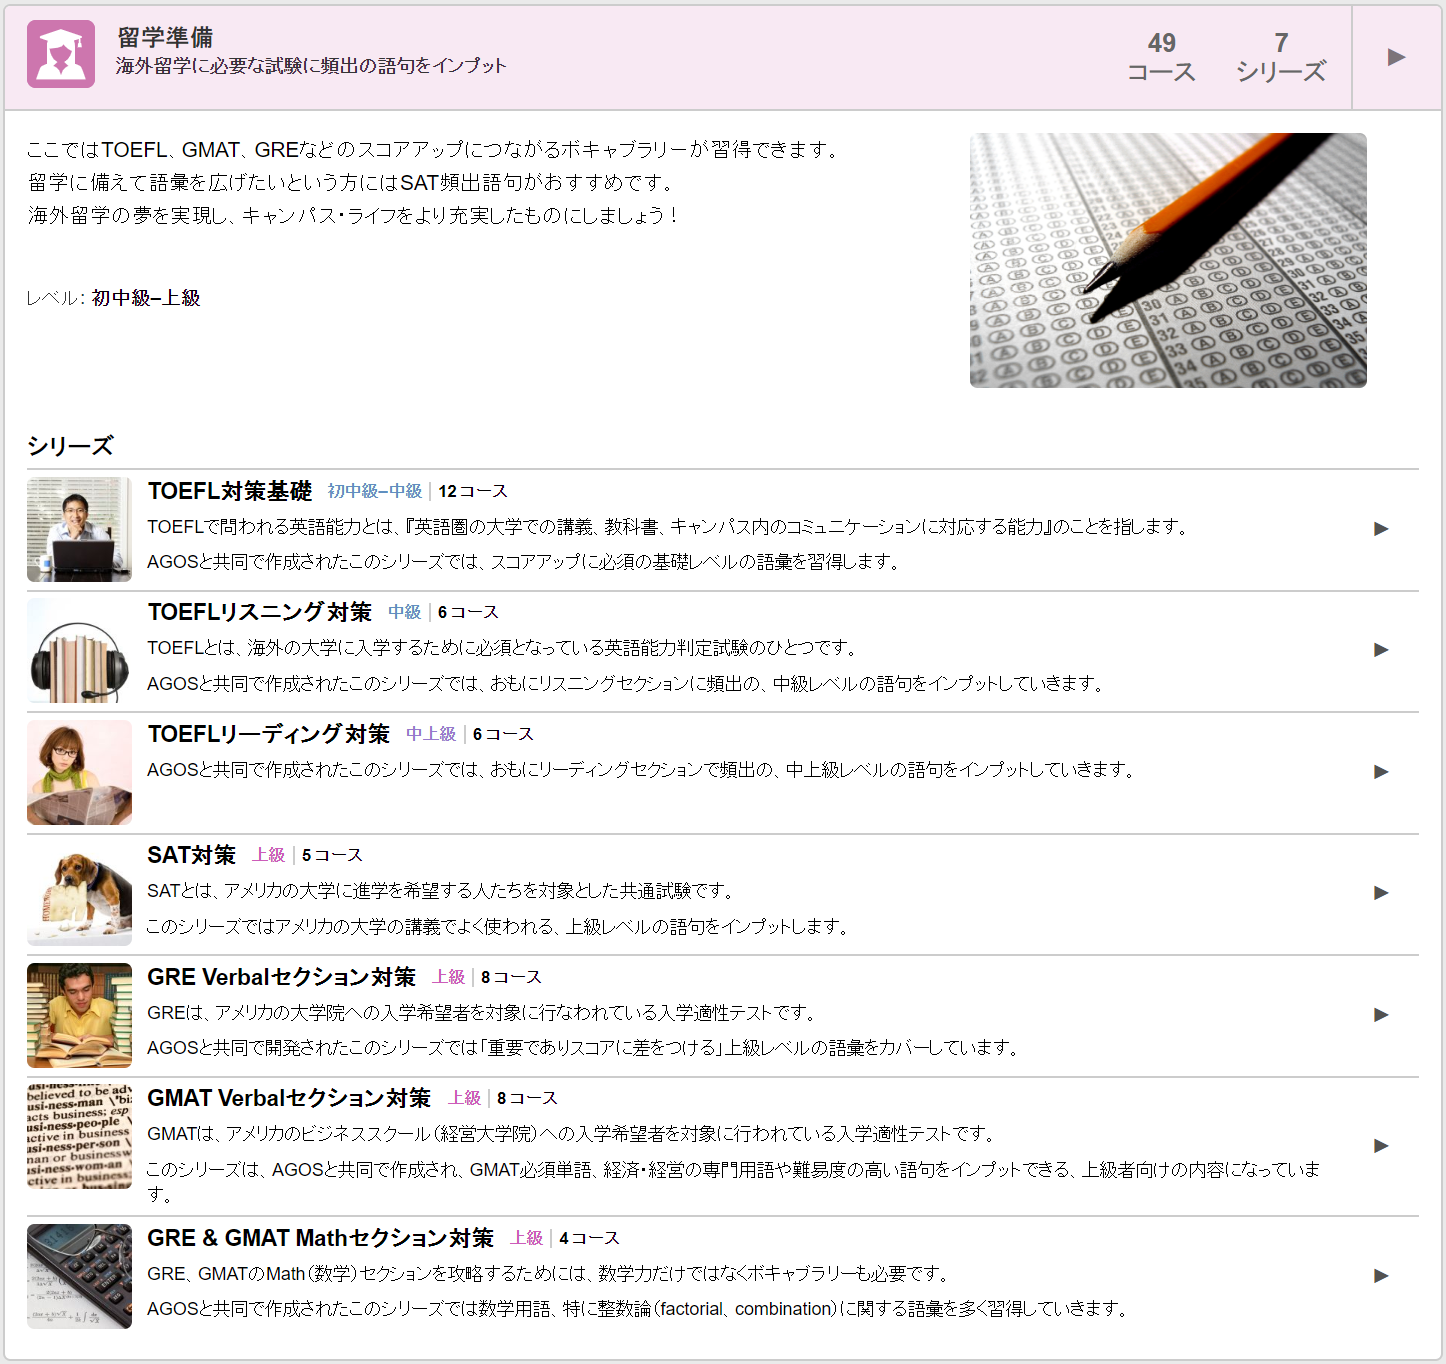Click the TOEFL対策基礎 thumbnail of man with laptop
The image size is (1446, 1364).
79,529
